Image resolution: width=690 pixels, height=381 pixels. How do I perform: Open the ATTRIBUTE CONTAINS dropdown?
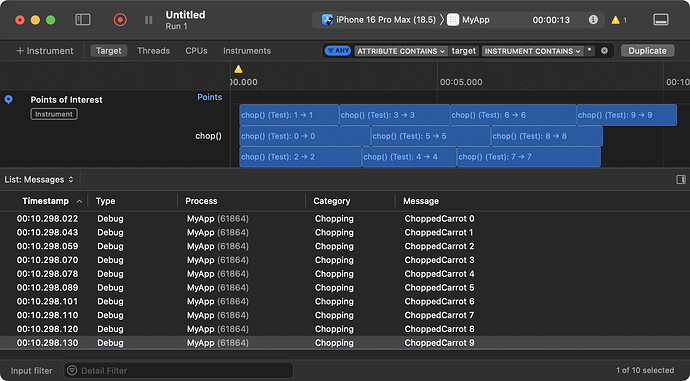pyautogui.click(x=401, y=51)
